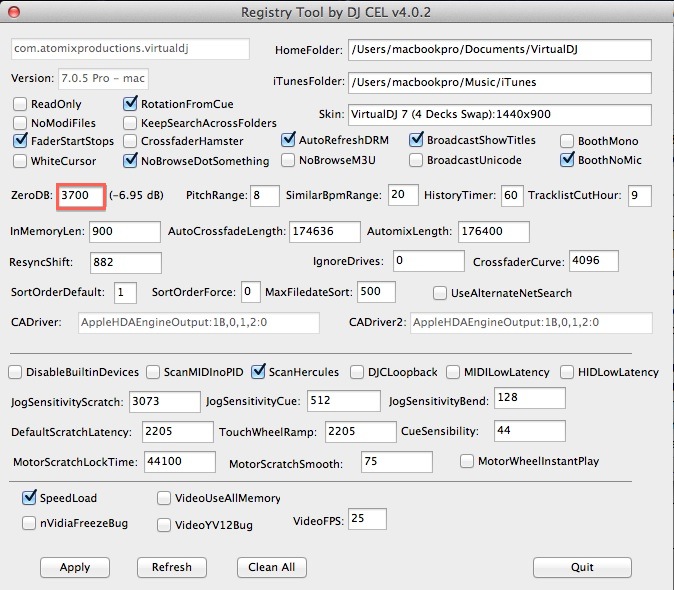Close the window with red button
The width and height of the screenshot is (674, 590).
[14, 12]
